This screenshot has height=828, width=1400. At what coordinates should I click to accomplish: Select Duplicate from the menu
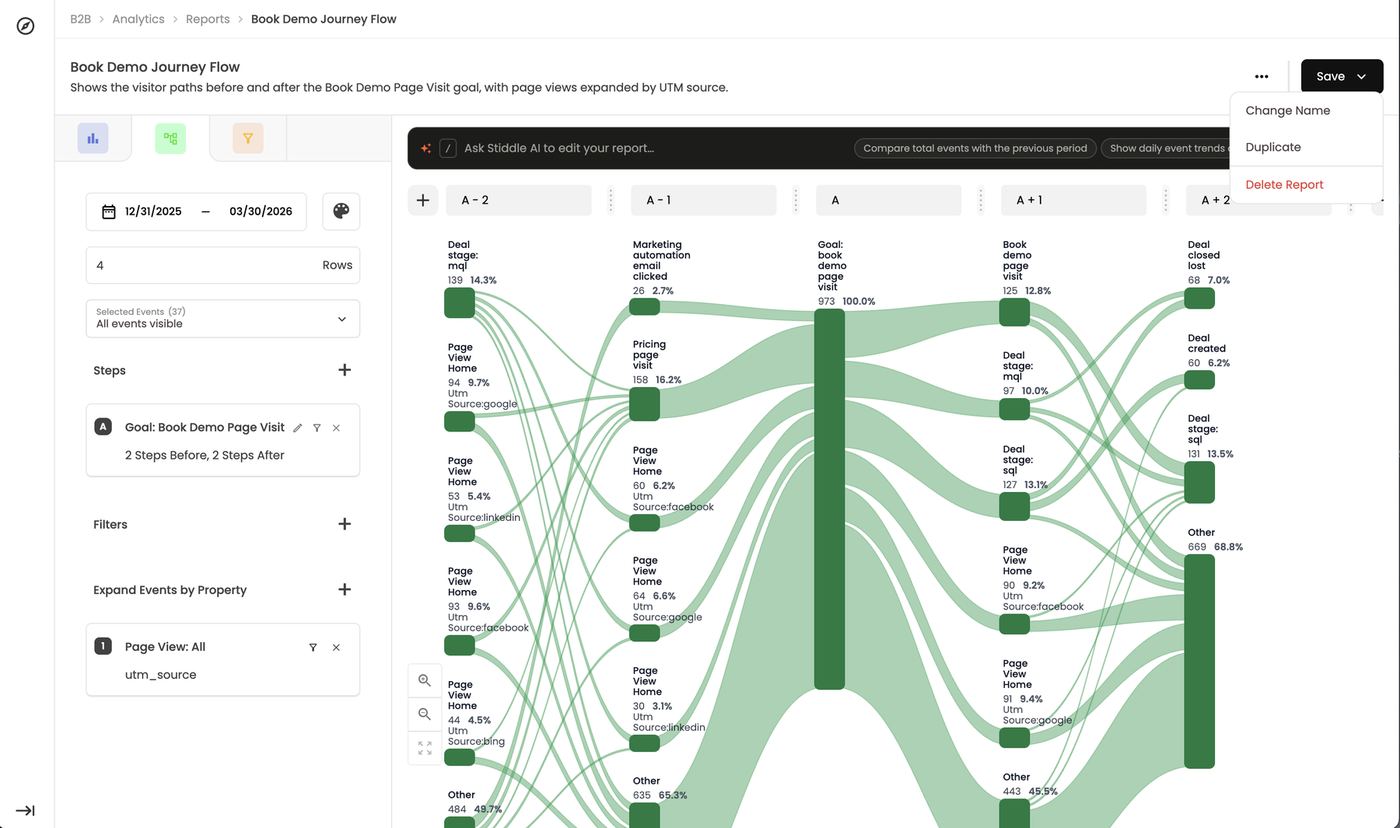click(x=1306, y=147)
